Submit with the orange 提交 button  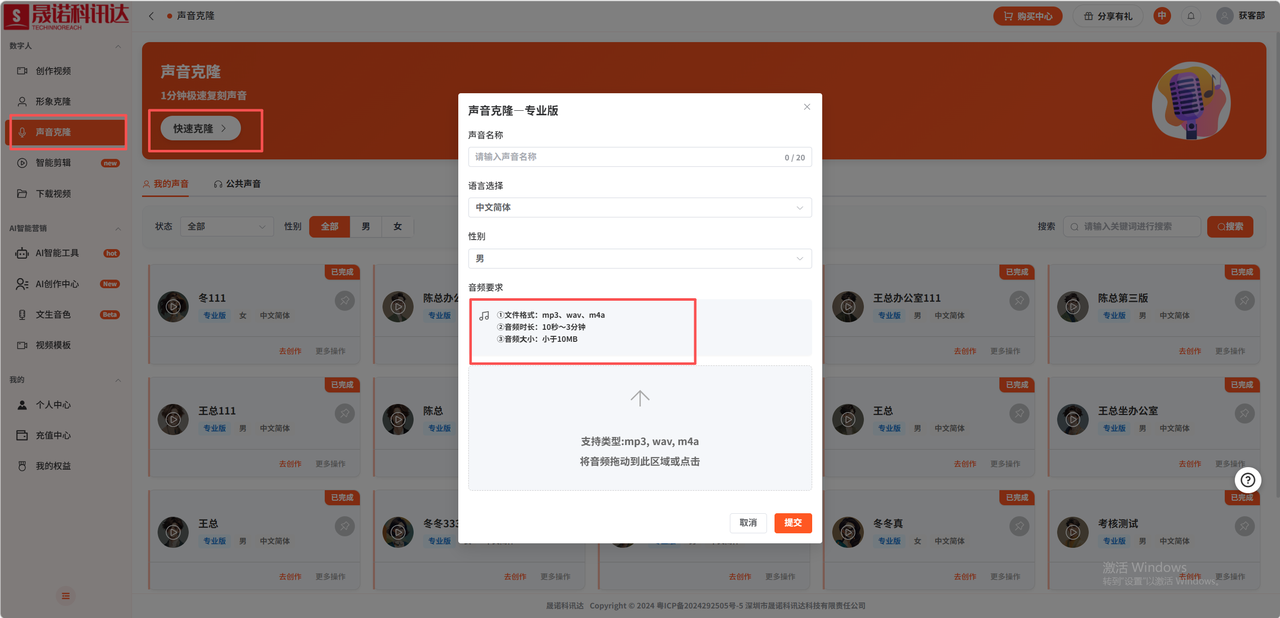(x=793, y=523)
